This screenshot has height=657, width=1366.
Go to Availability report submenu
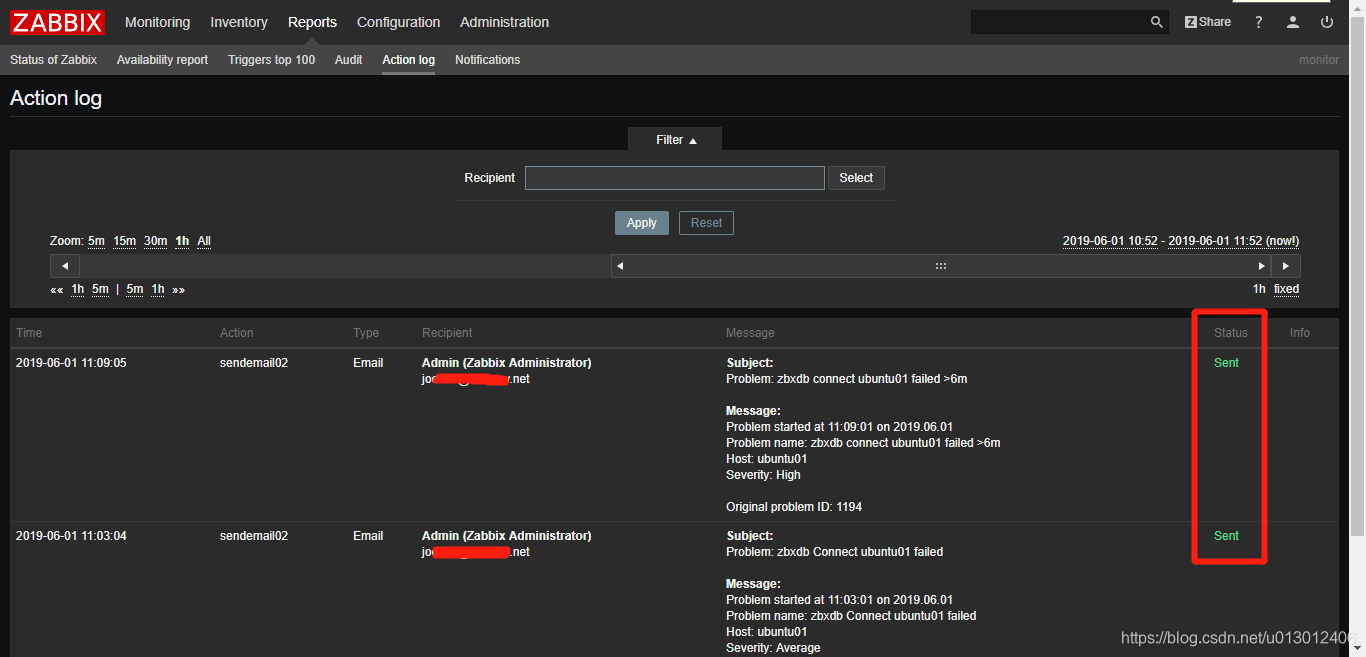[x=162, y=60]
